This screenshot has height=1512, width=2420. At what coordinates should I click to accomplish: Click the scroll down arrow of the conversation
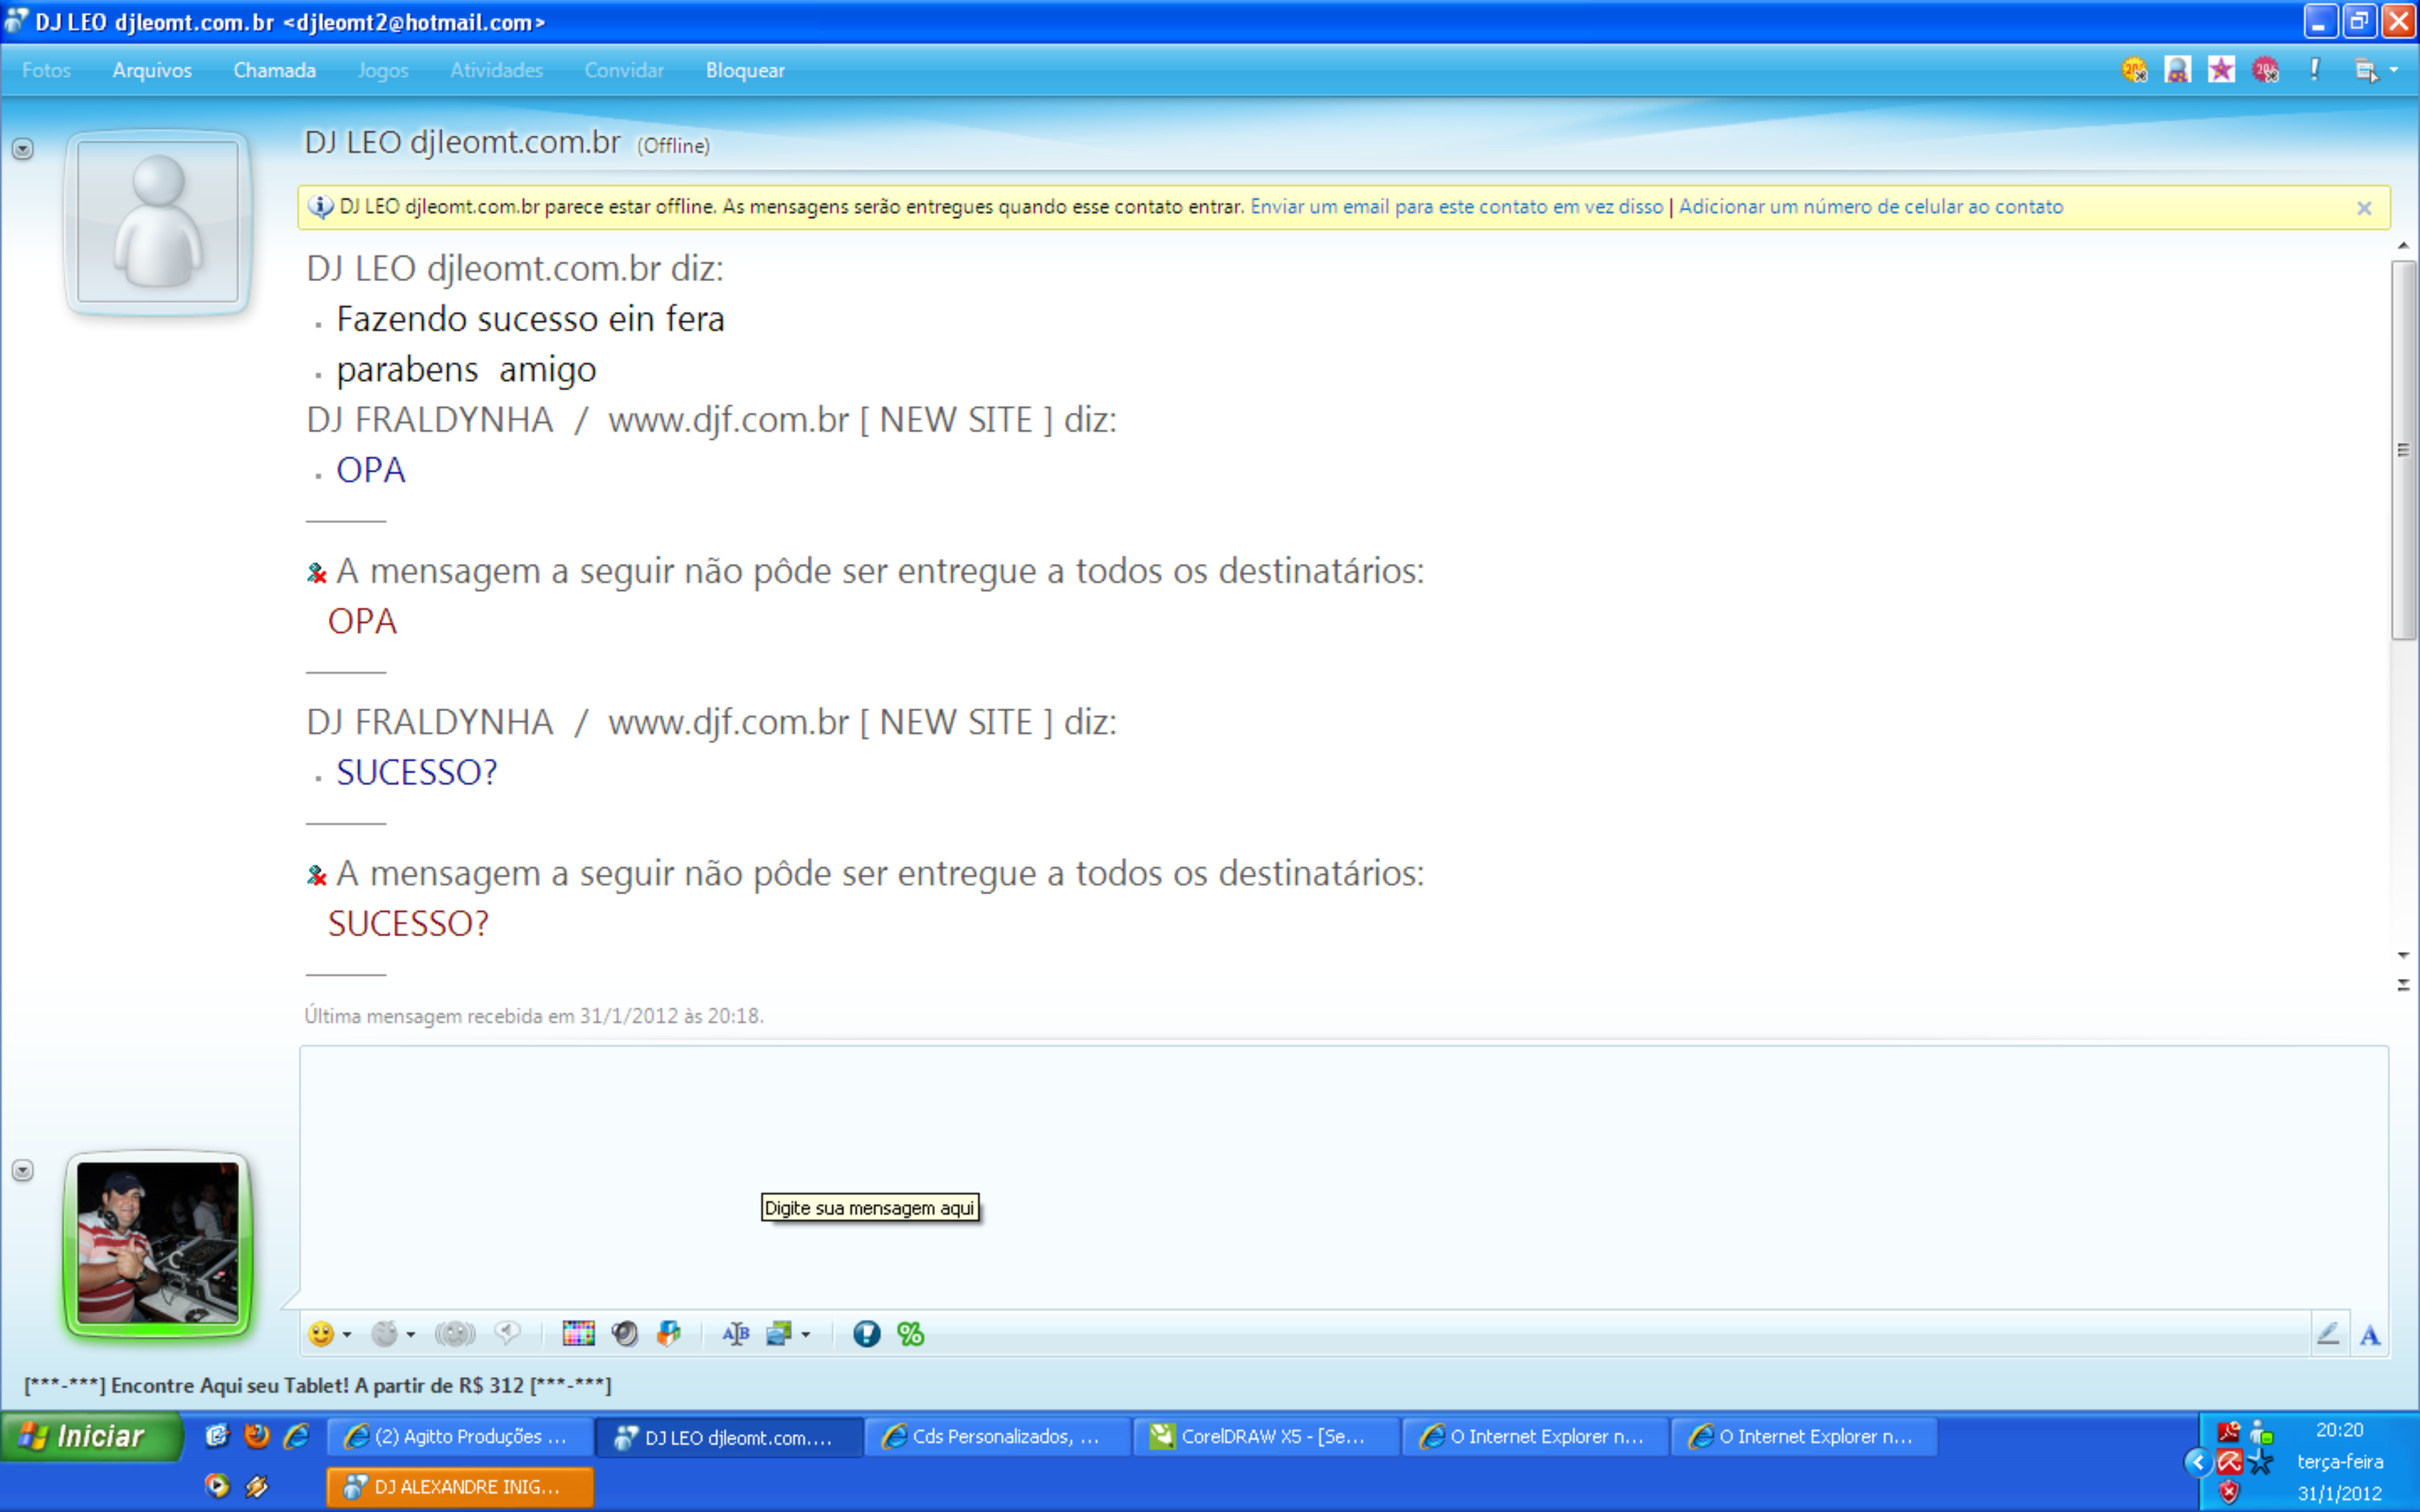[2403, 956]
